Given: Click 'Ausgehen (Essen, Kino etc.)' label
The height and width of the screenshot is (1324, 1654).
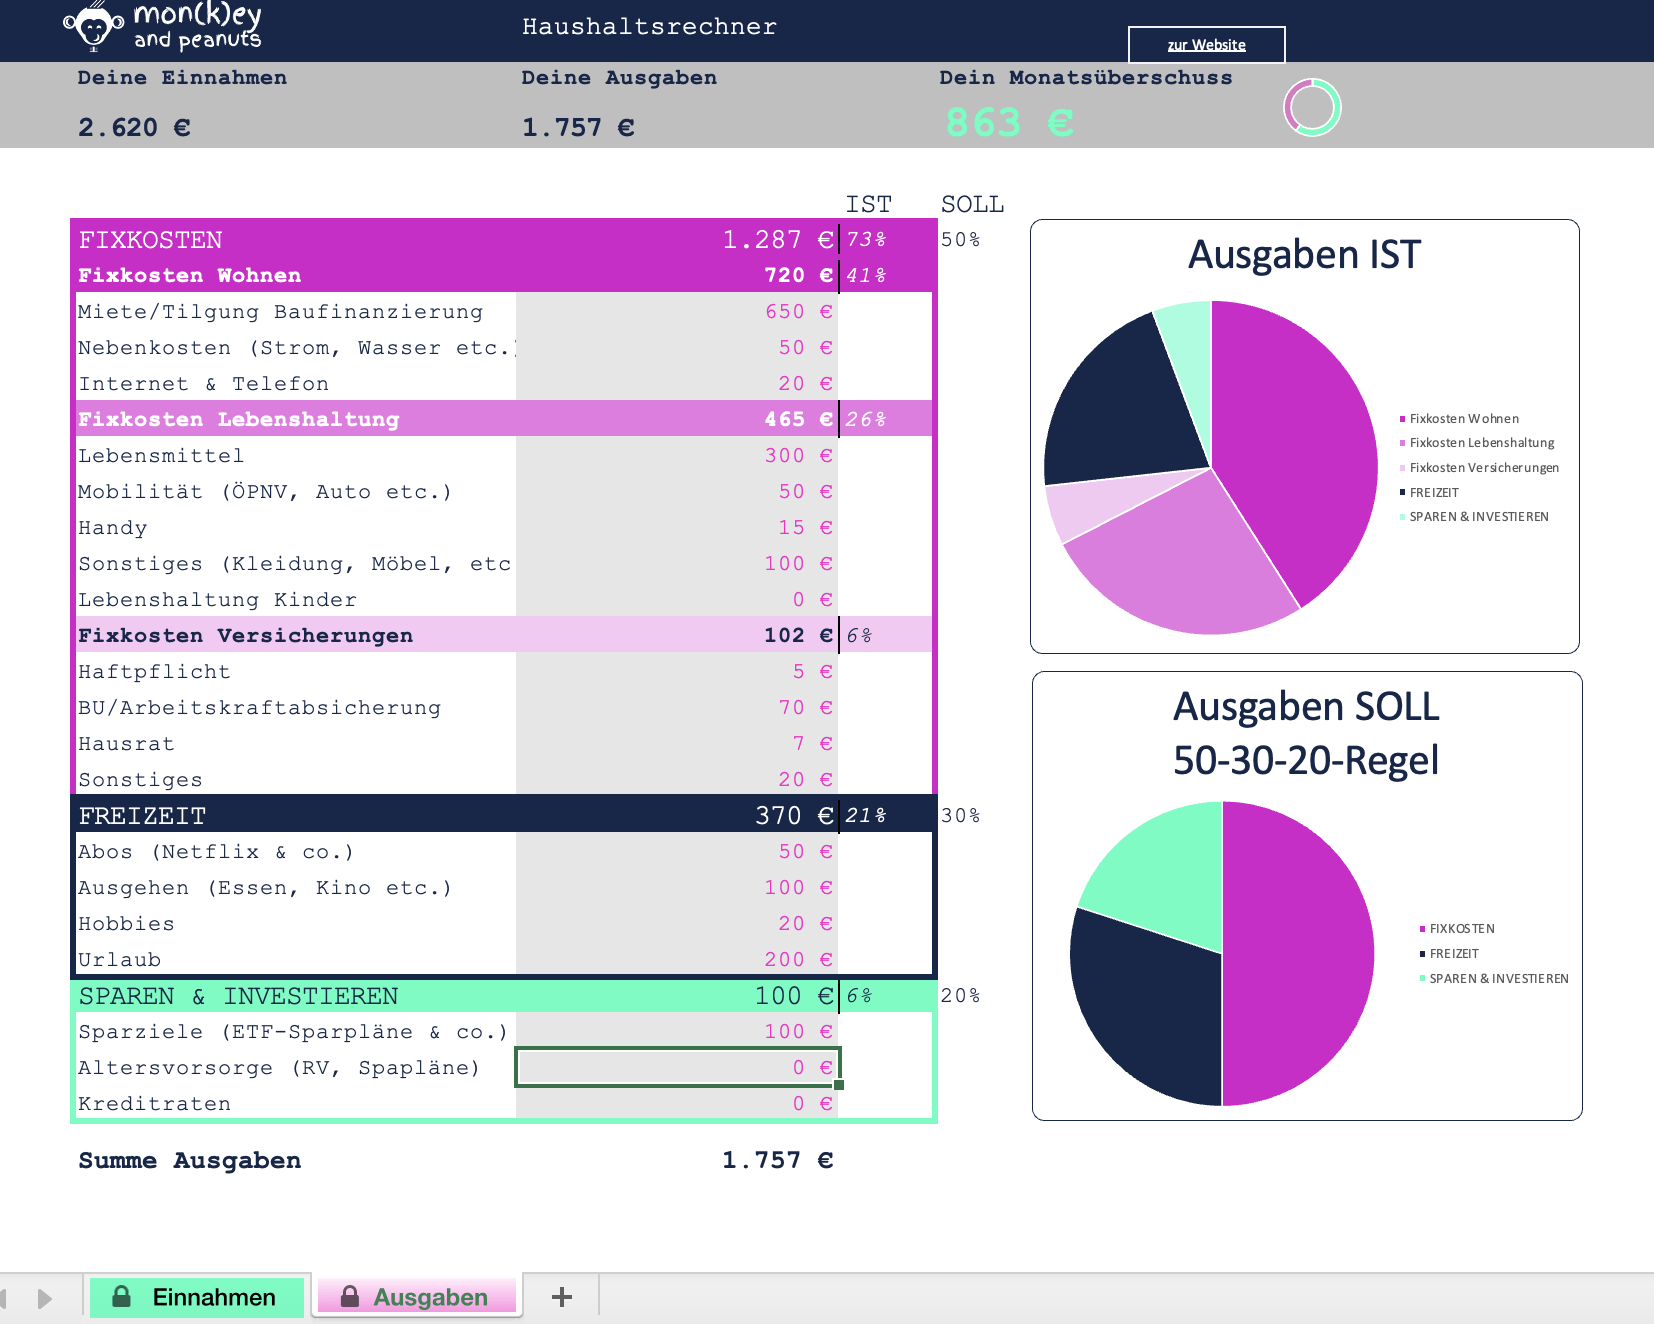Looking at the screenshot, I should coord(265,887).
